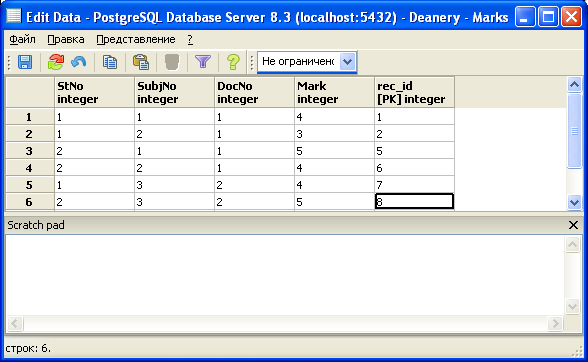The width and height of the screenshot is (588, 362).
Task: Click the Mark column header
Action: click(x=334, y=92)
